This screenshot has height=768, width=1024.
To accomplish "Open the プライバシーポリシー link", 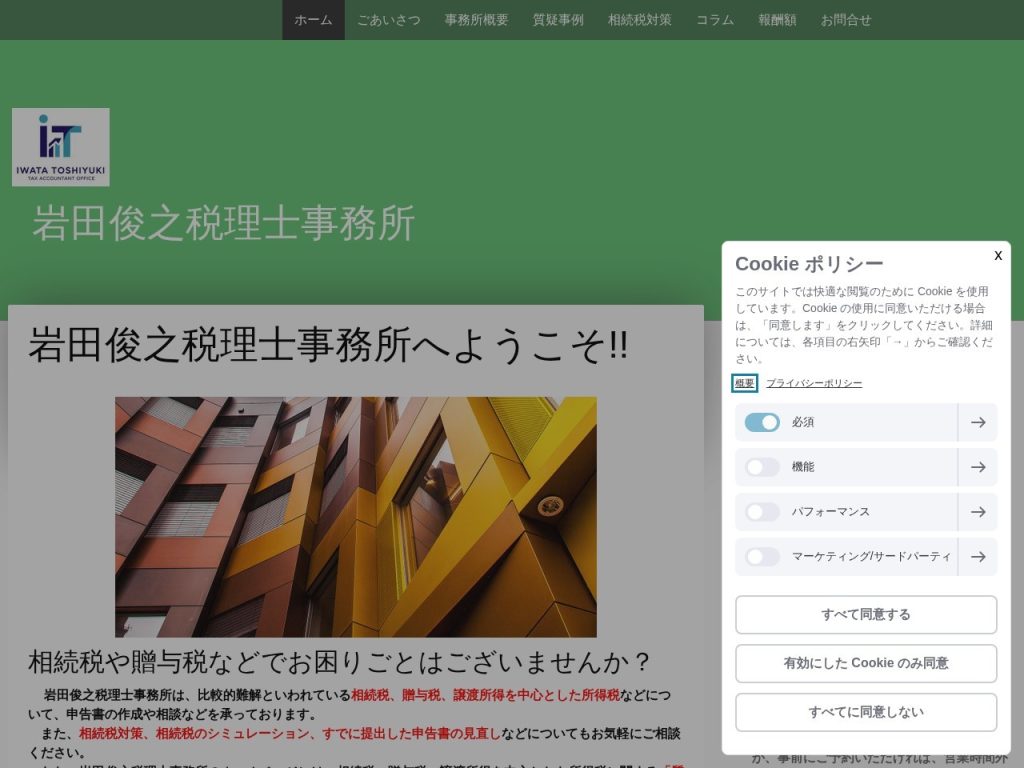I will [814, 383].
